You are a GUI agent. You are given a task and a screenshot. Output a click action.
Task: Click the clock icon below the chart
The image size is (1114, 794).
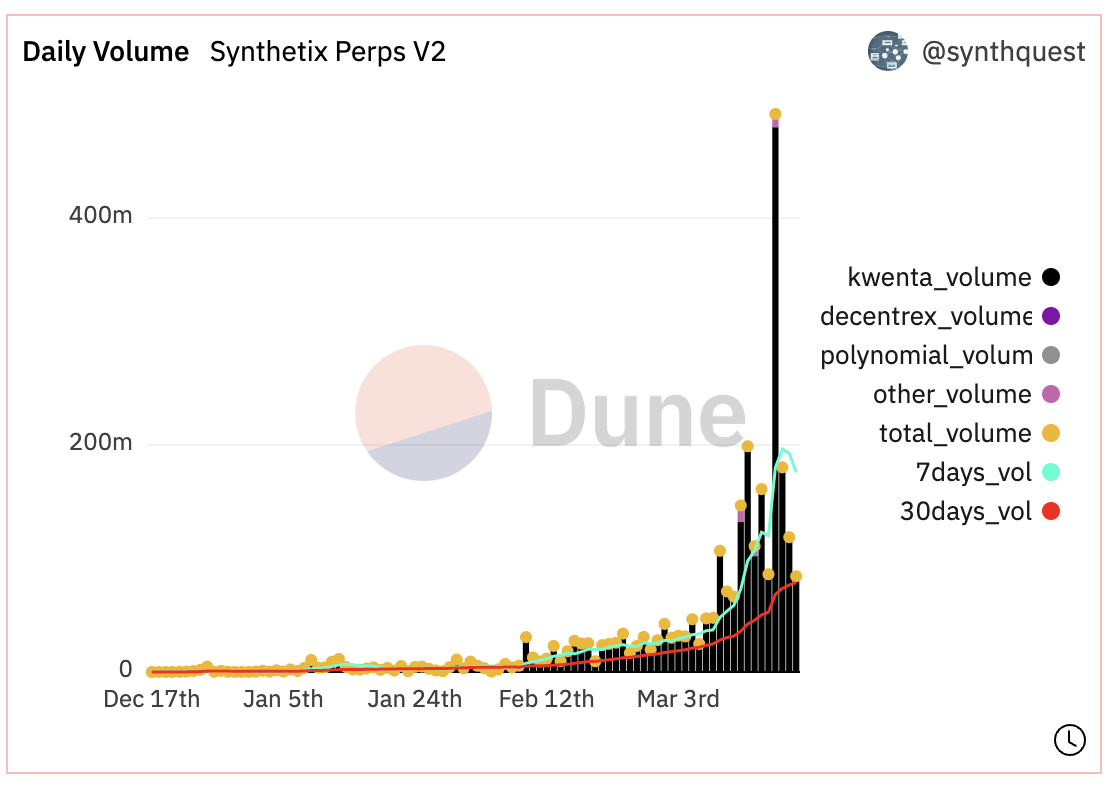pos(1069,739)
